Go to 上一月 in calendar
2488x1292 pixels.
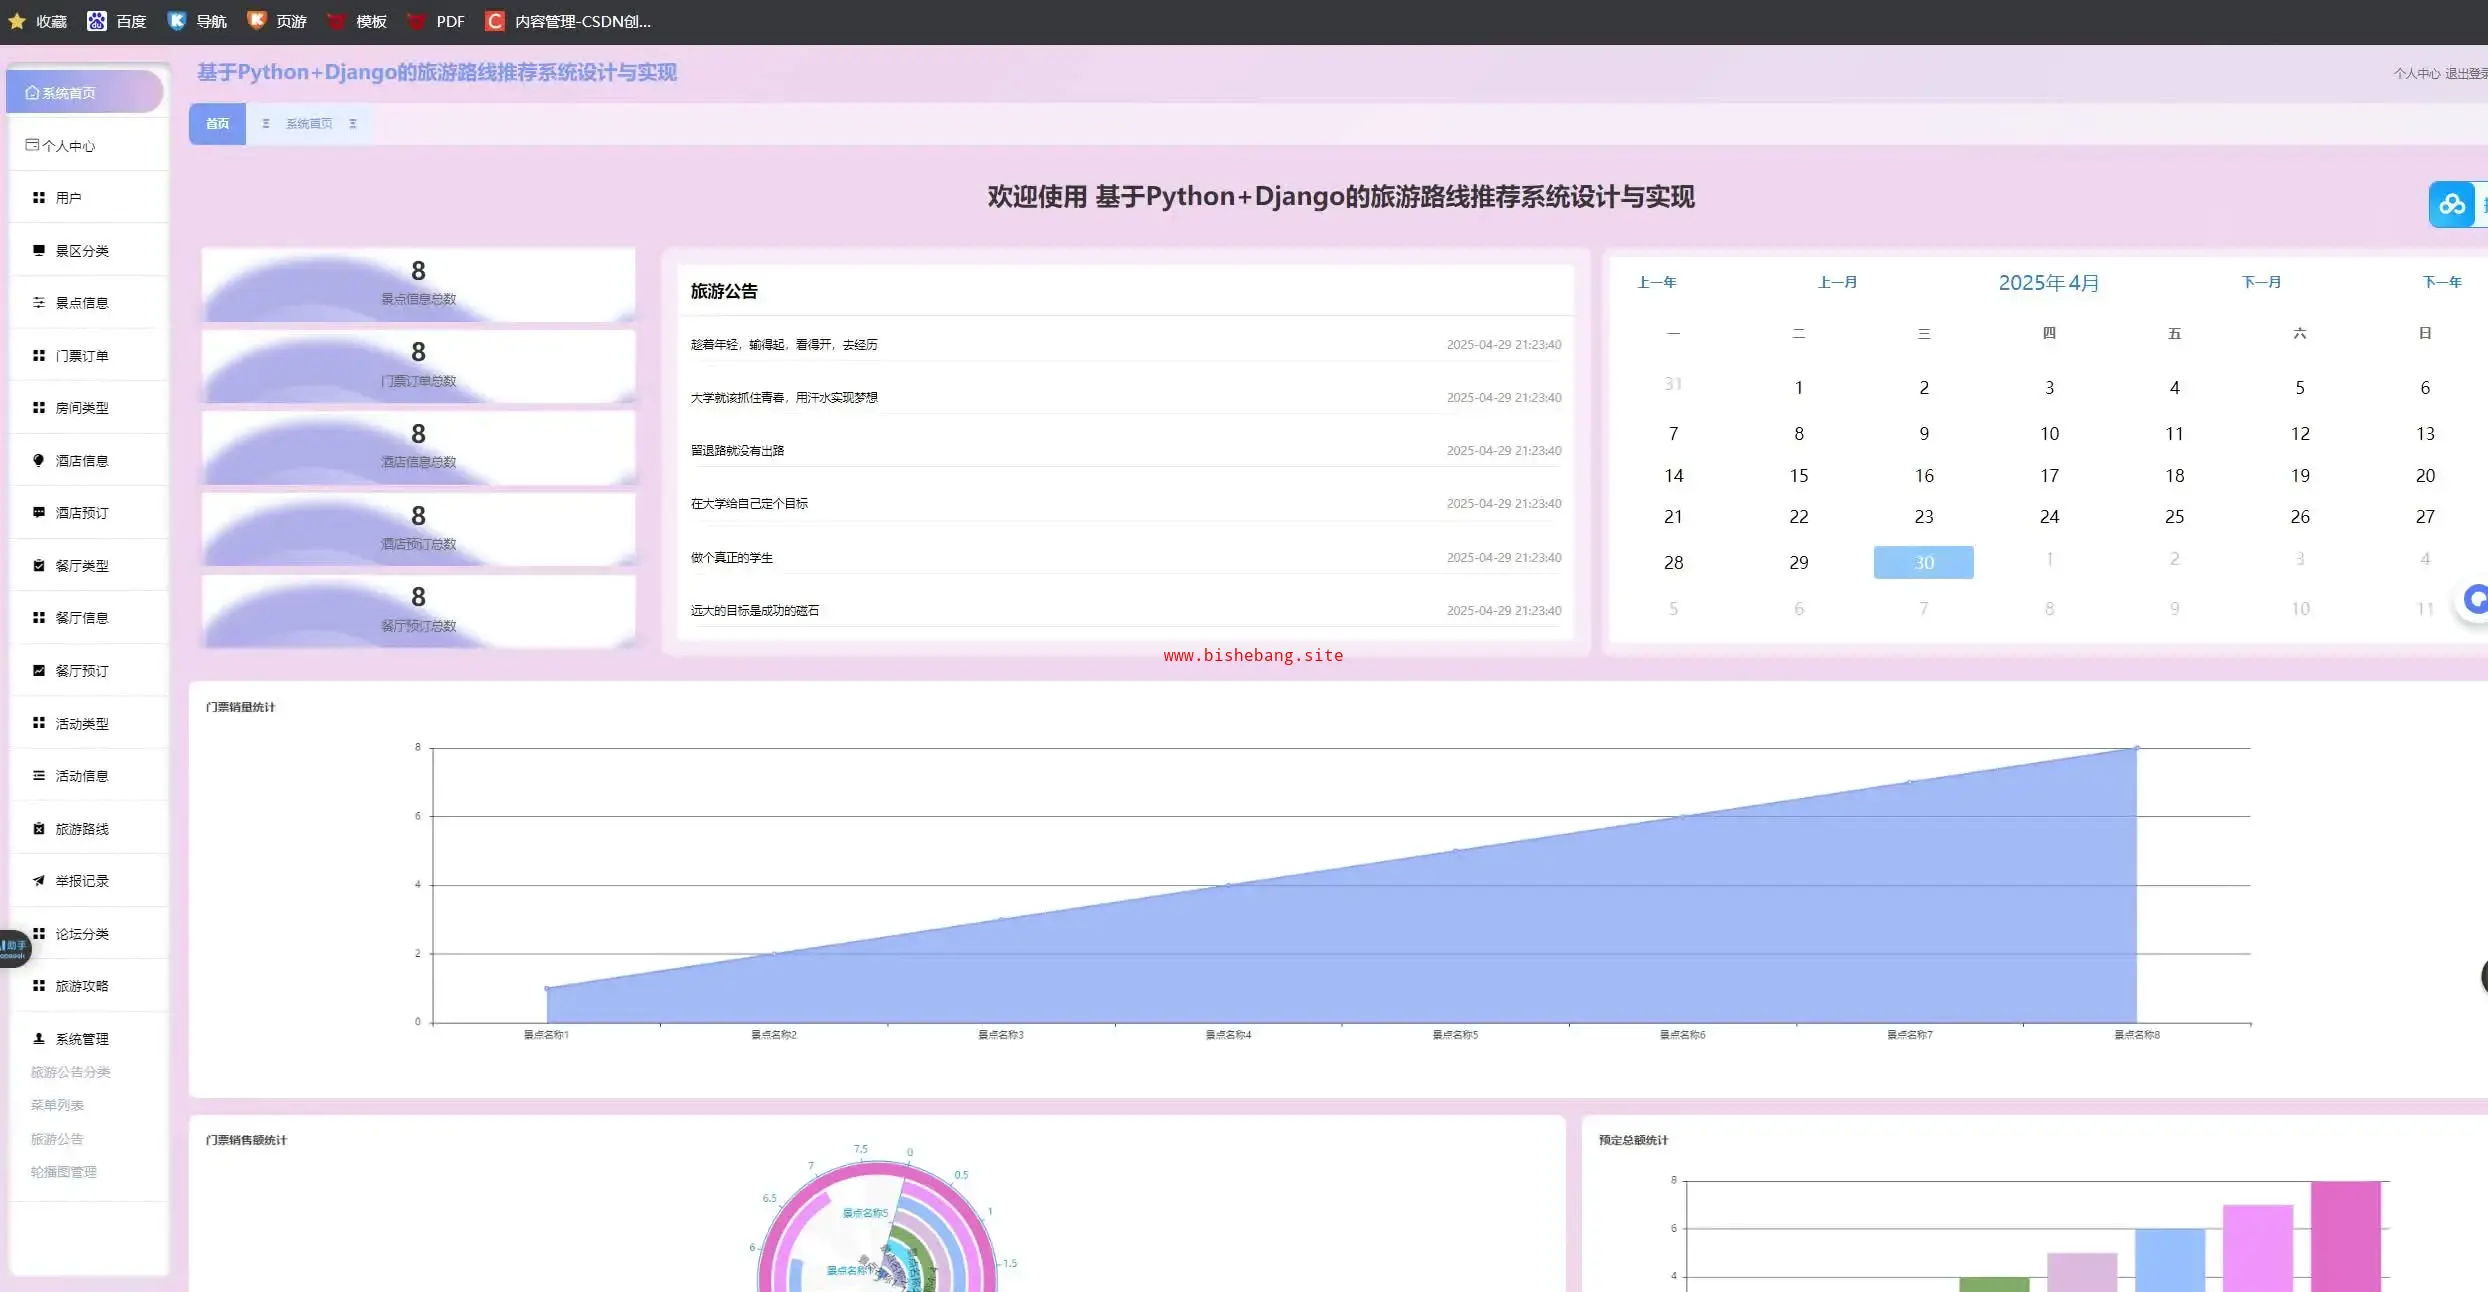click(x=1837, y=282)
